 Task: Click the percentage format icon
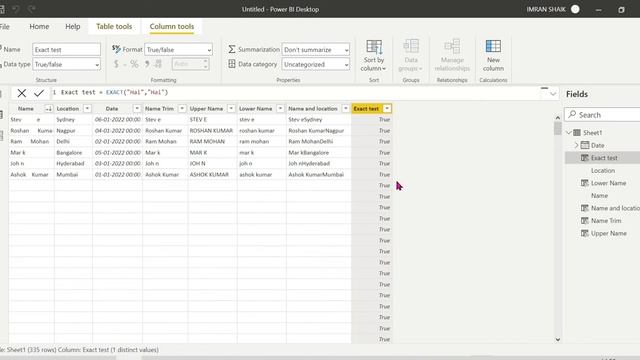coord(134,64)
